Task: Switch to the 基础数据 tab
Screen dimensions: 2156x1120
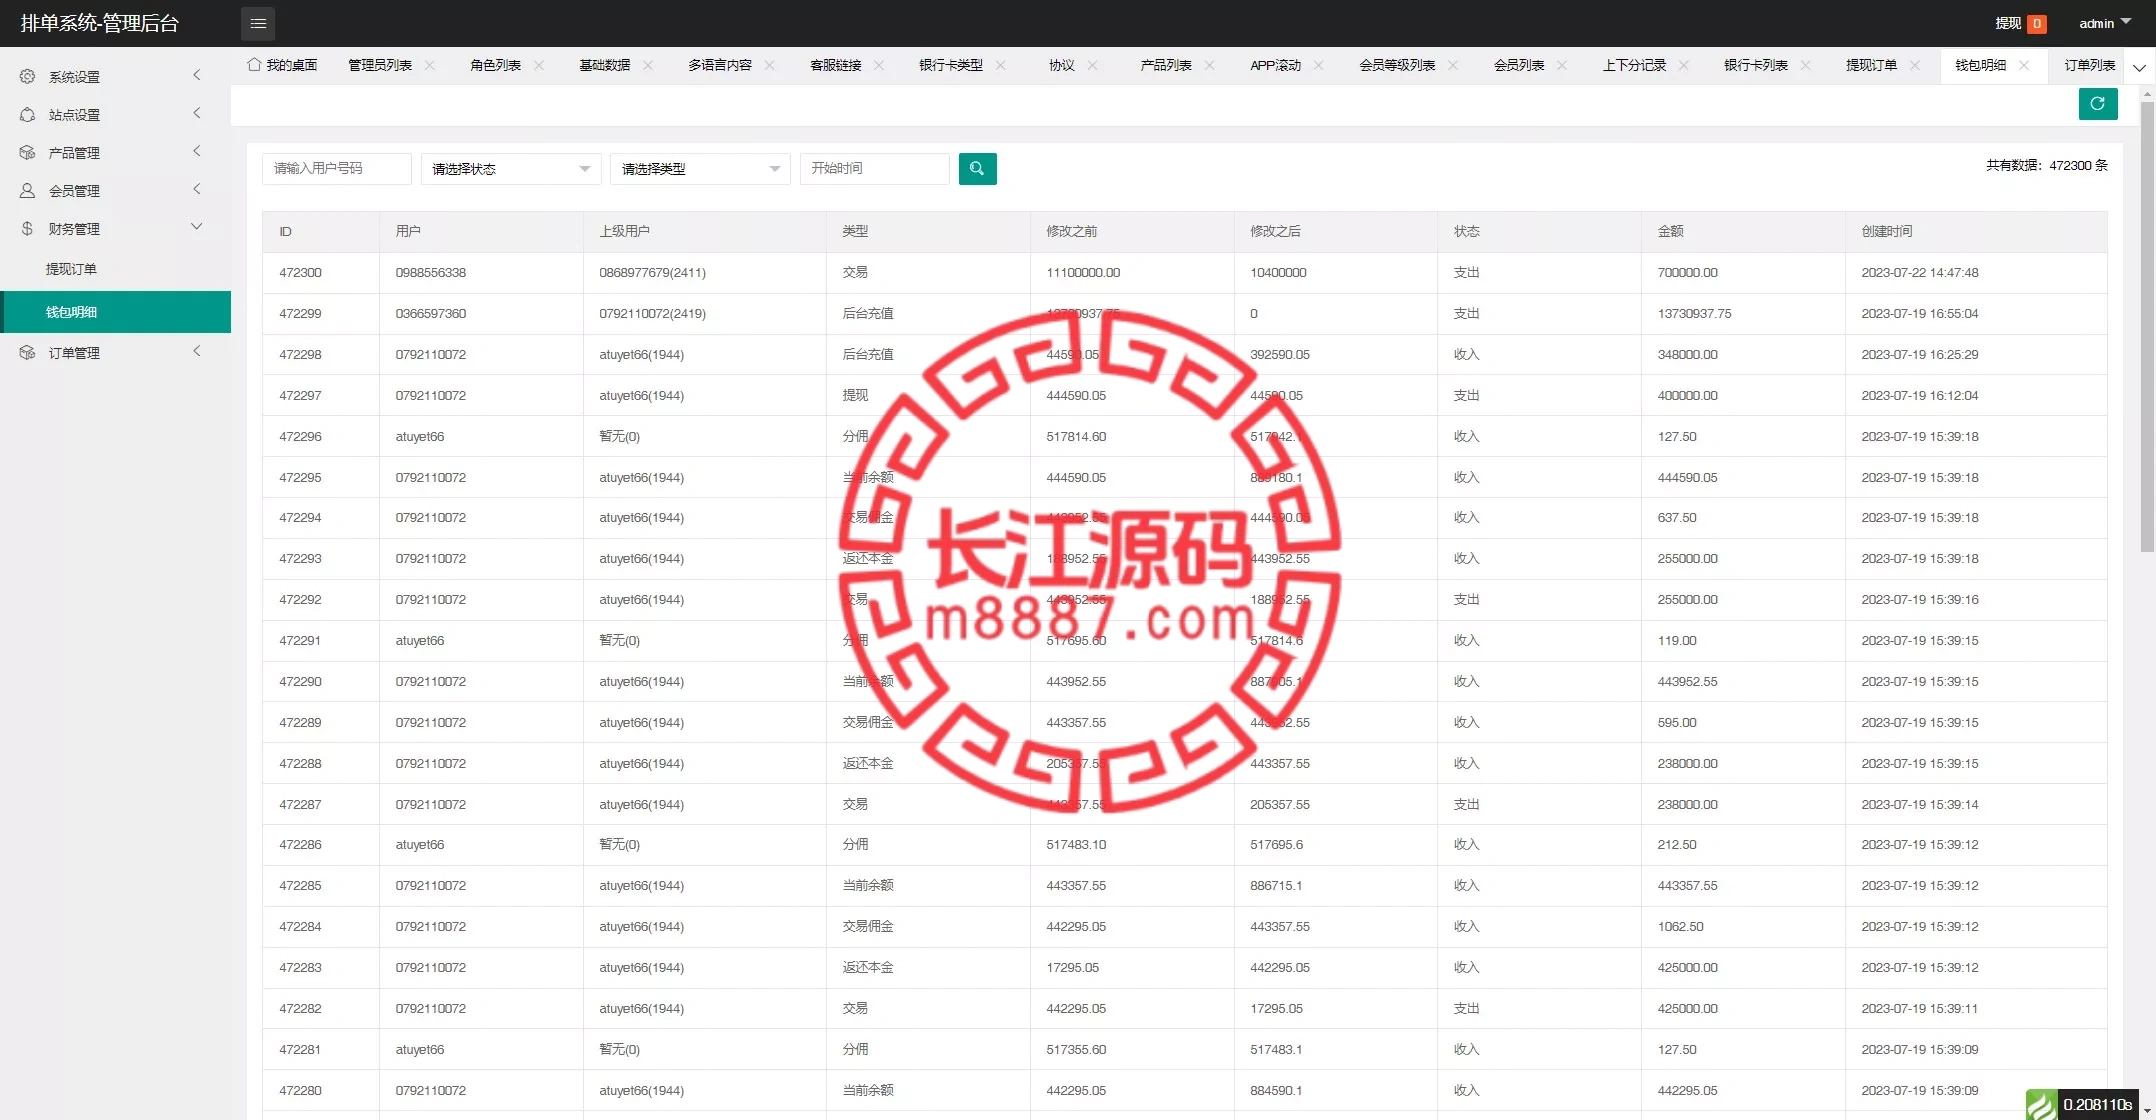Action: pyautogui.click(x=605, y=65)
